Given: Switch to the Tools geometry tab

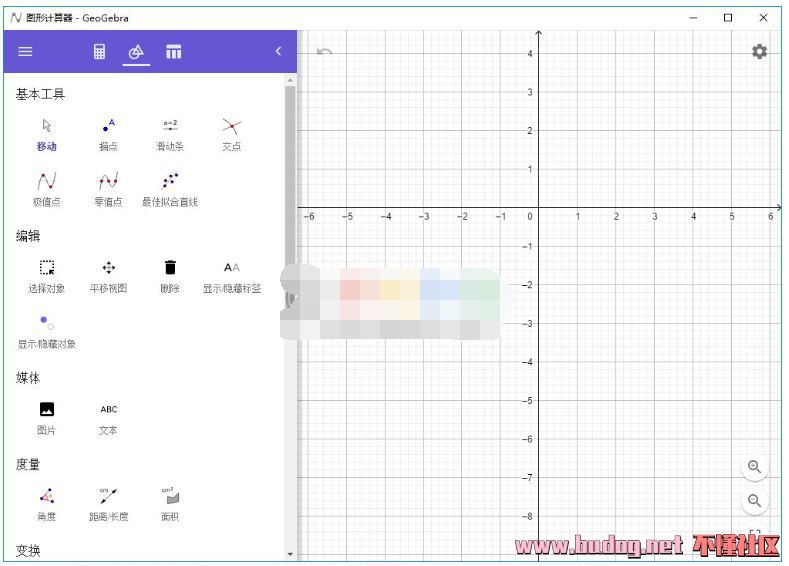Looking at the screenshot, I should click(136, 51).
